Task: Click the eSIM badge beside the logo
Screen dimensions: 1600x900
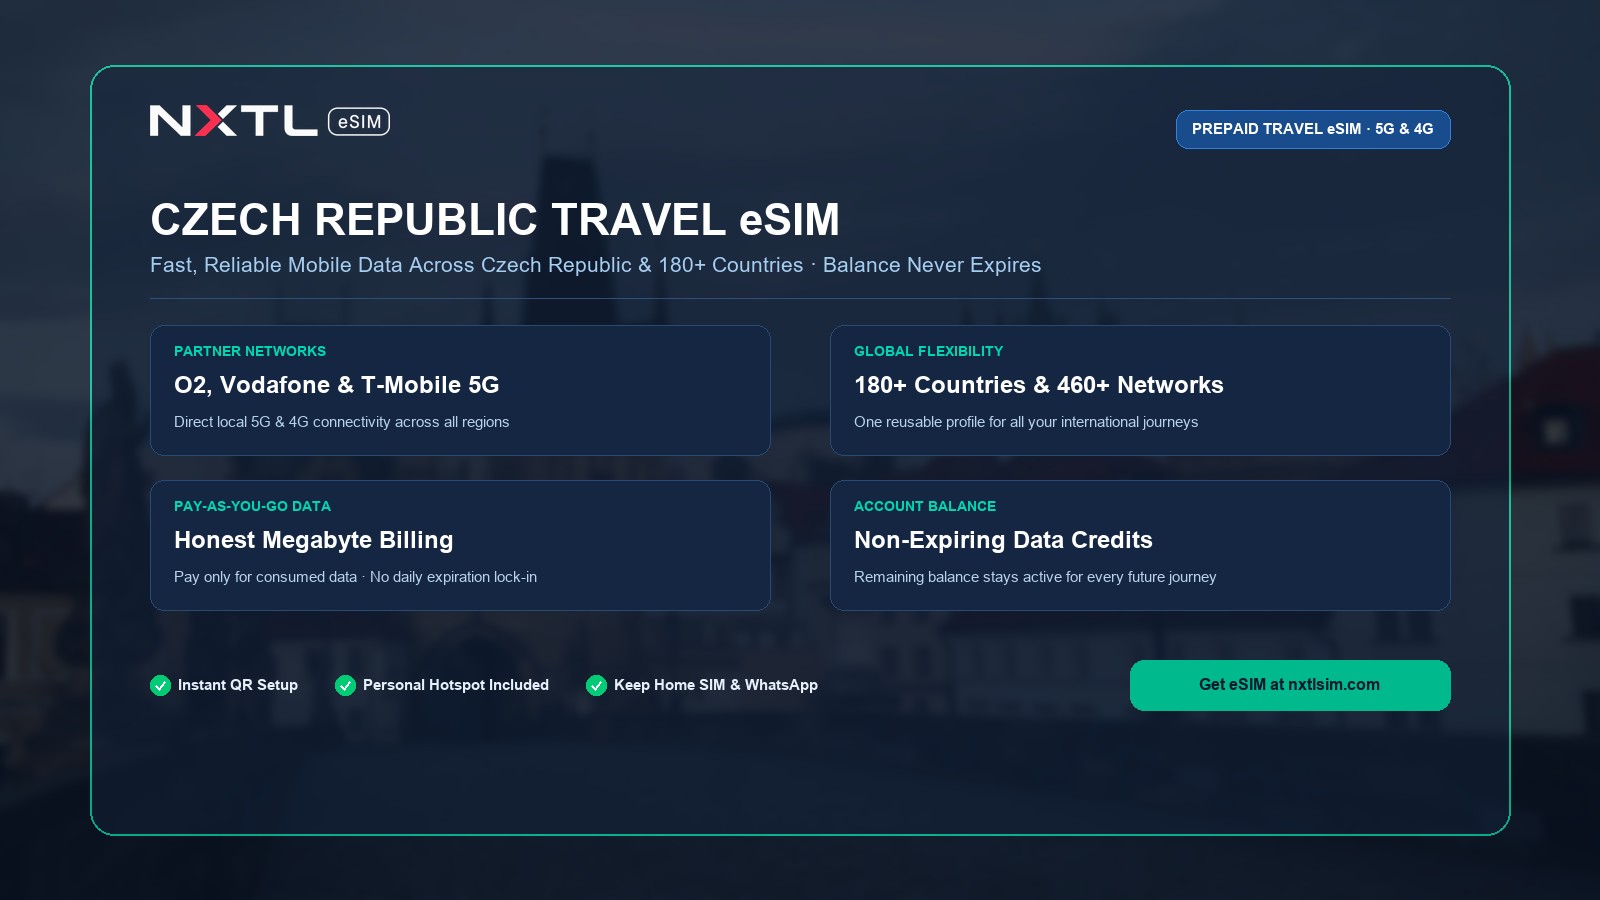Action: (x=359, y=122)
